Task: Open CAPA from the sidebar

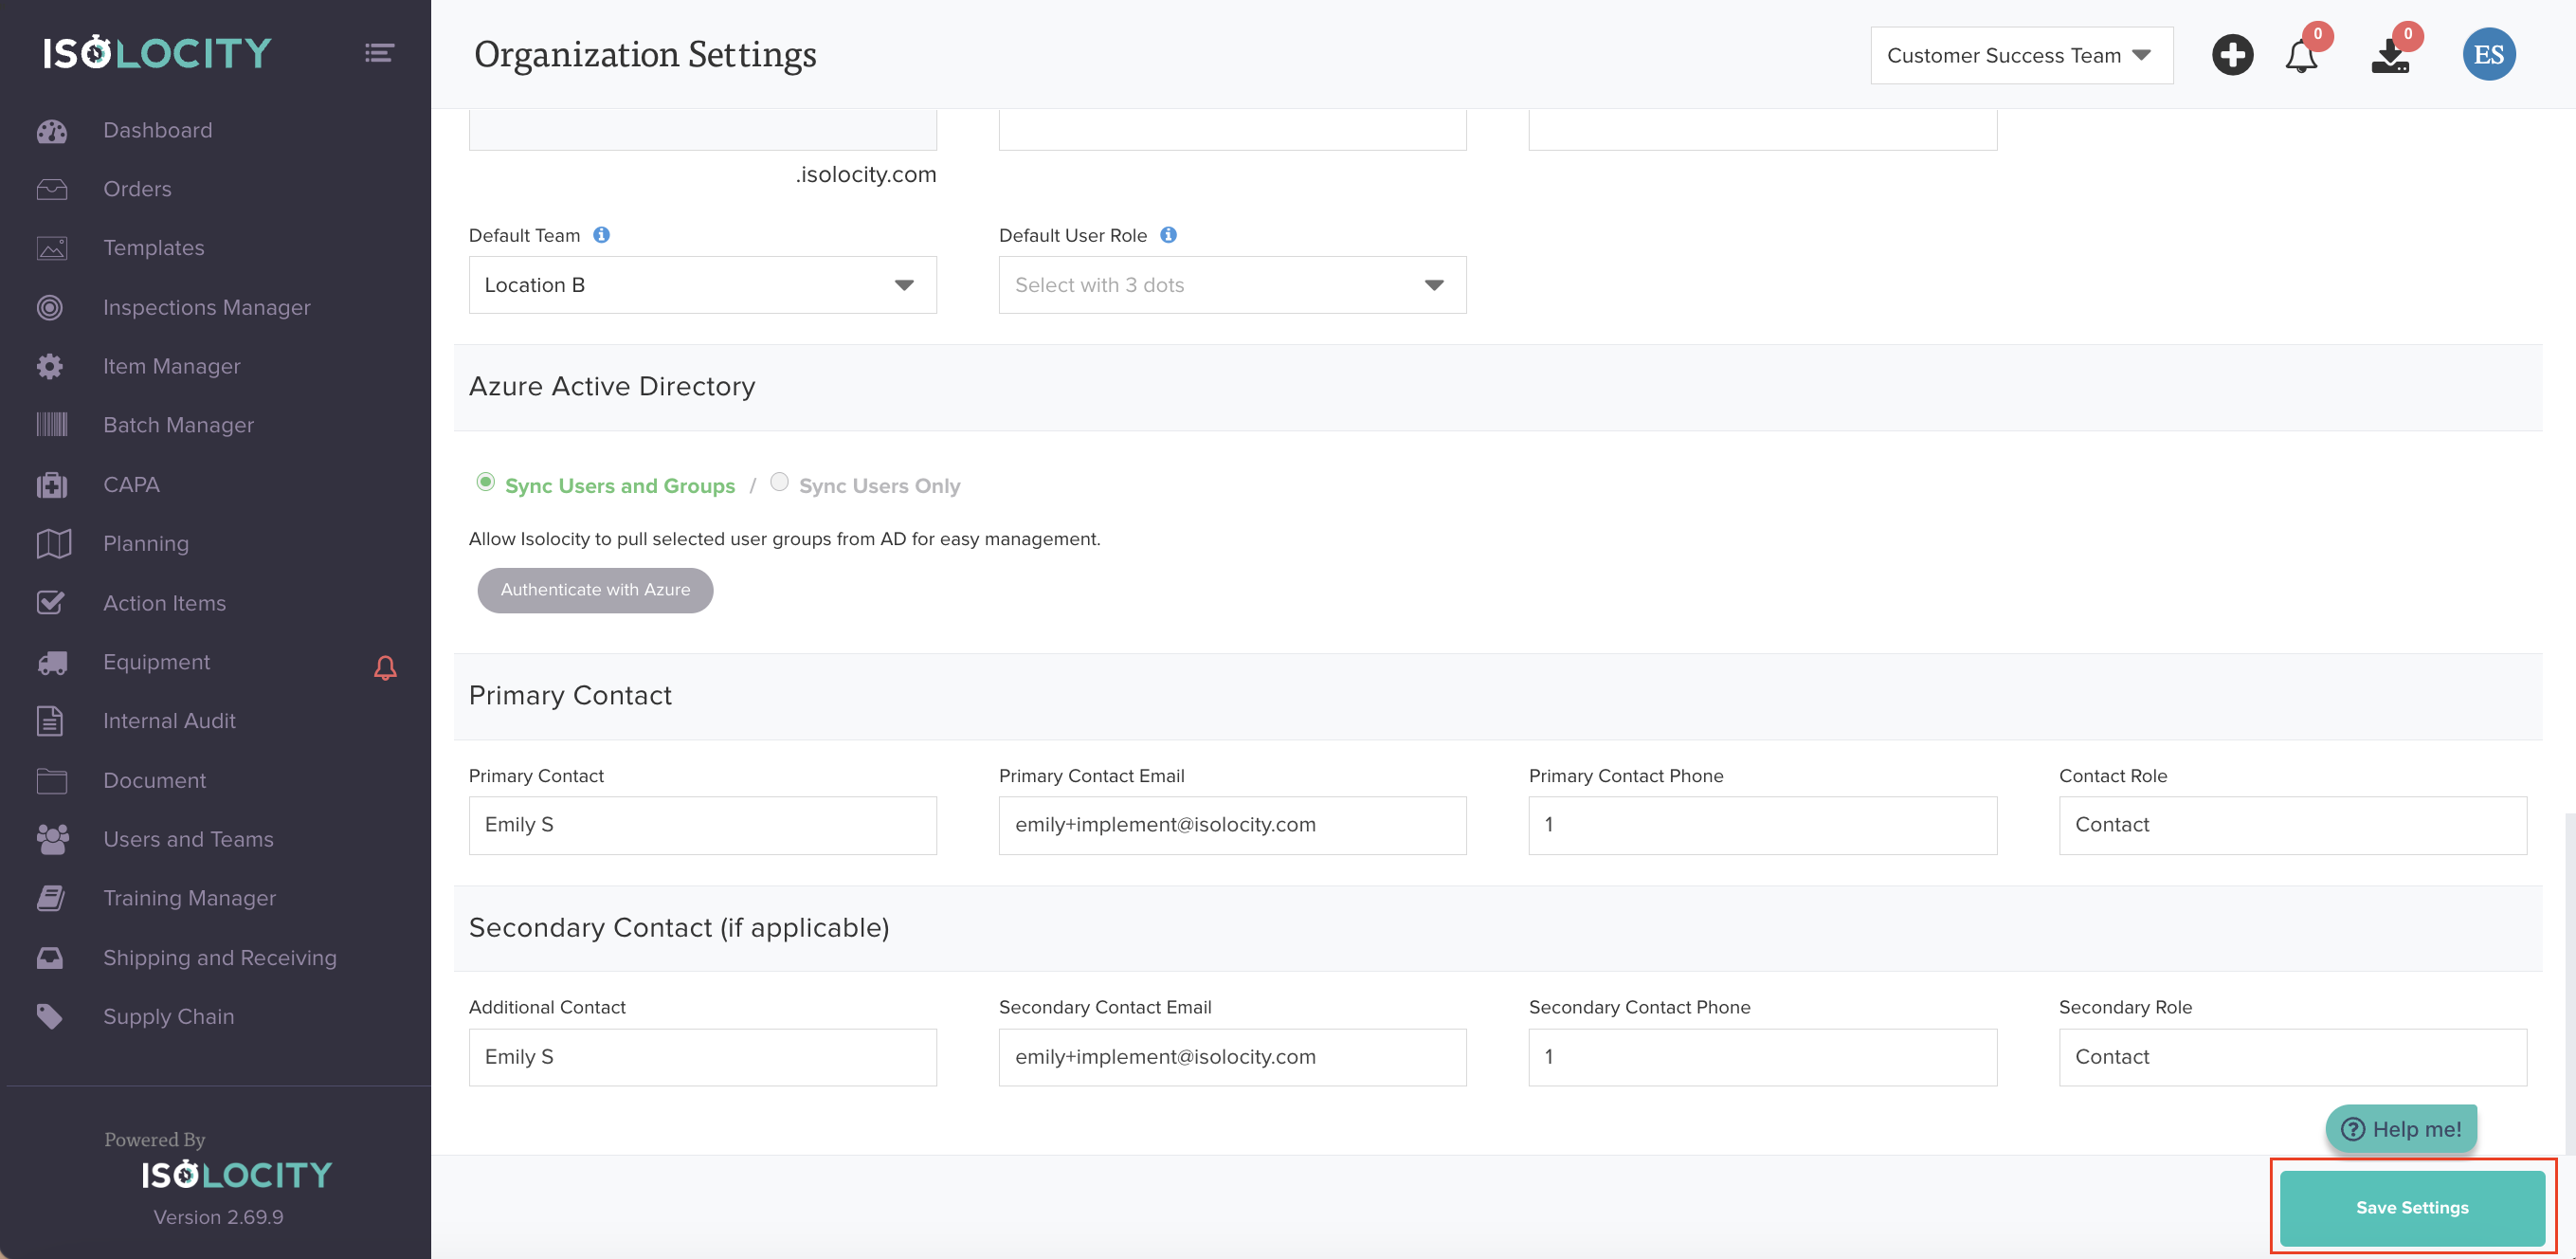Action: [131, 484]
